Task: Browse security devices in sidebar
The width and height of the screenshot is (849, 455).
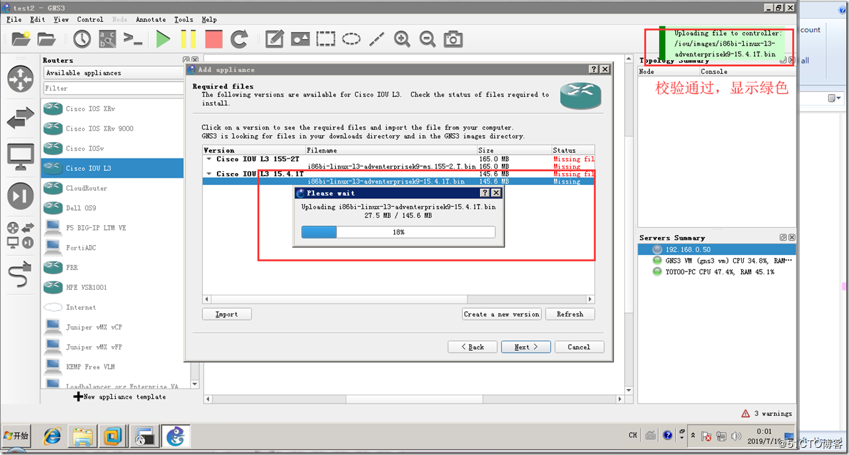Action: click(21, 196)
